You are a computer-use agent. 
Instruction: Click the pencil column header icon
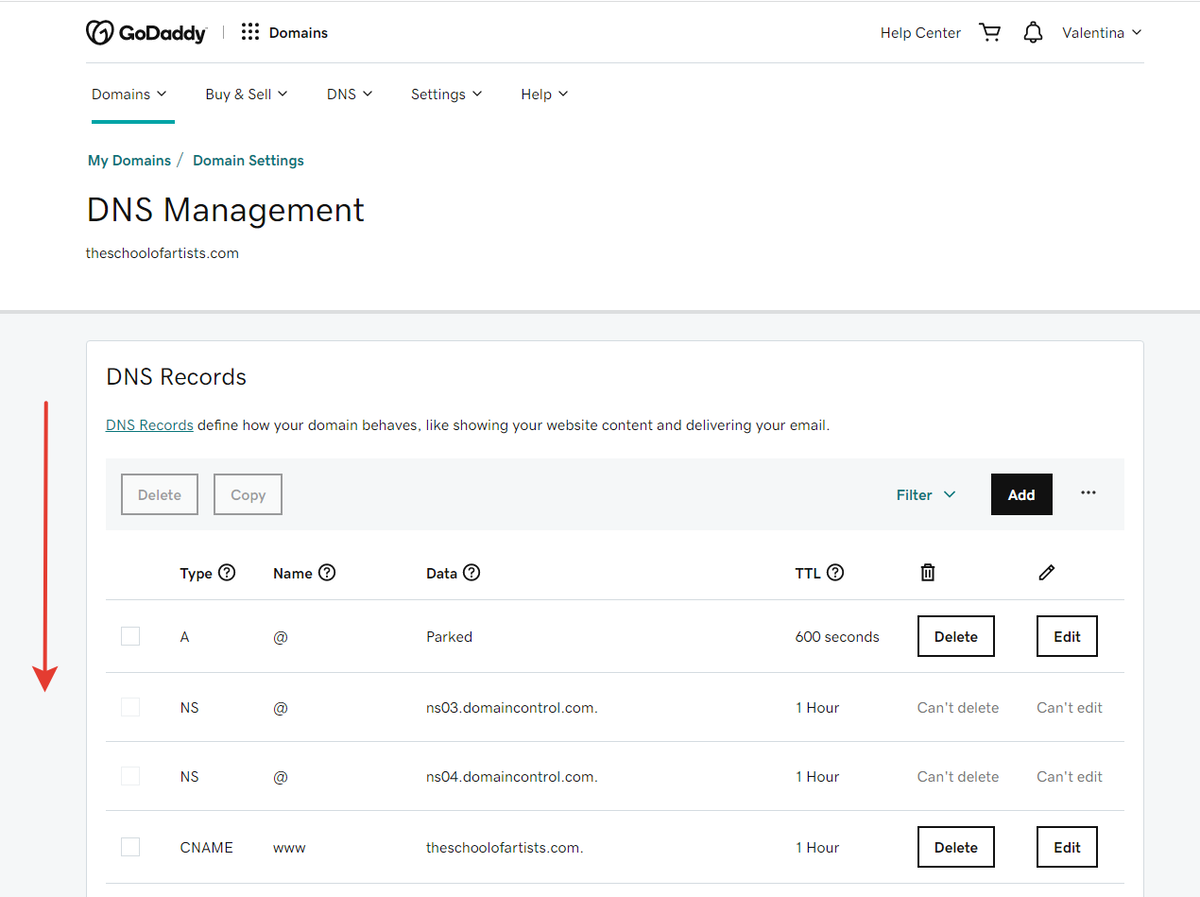click(x=1047, y=573)
